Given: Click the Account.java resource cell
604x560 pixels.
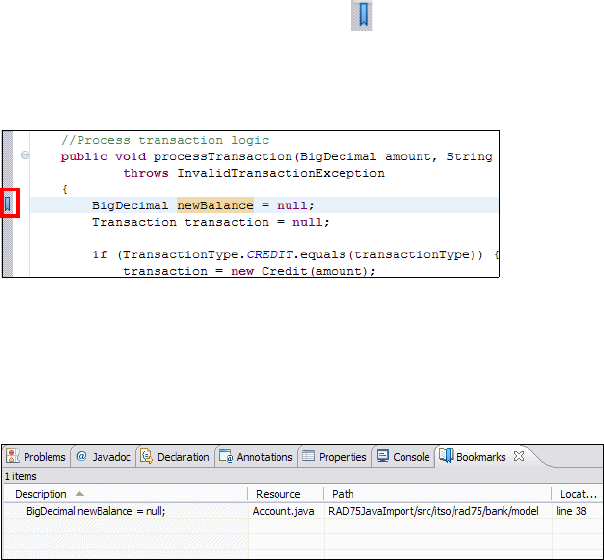Looking at the screenshot, I should click(x=283, y=511).
